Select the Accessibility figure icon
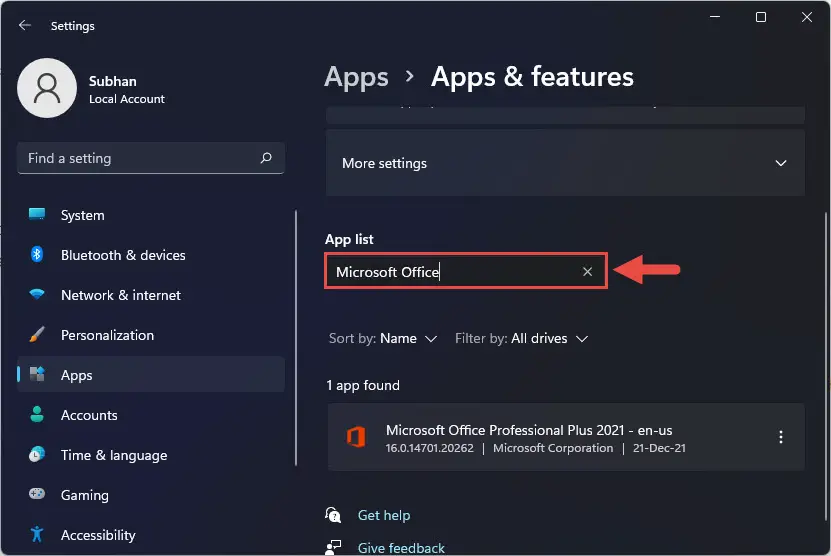The height and width of the screenshot is (556, 831). click(x=37, y=534)
